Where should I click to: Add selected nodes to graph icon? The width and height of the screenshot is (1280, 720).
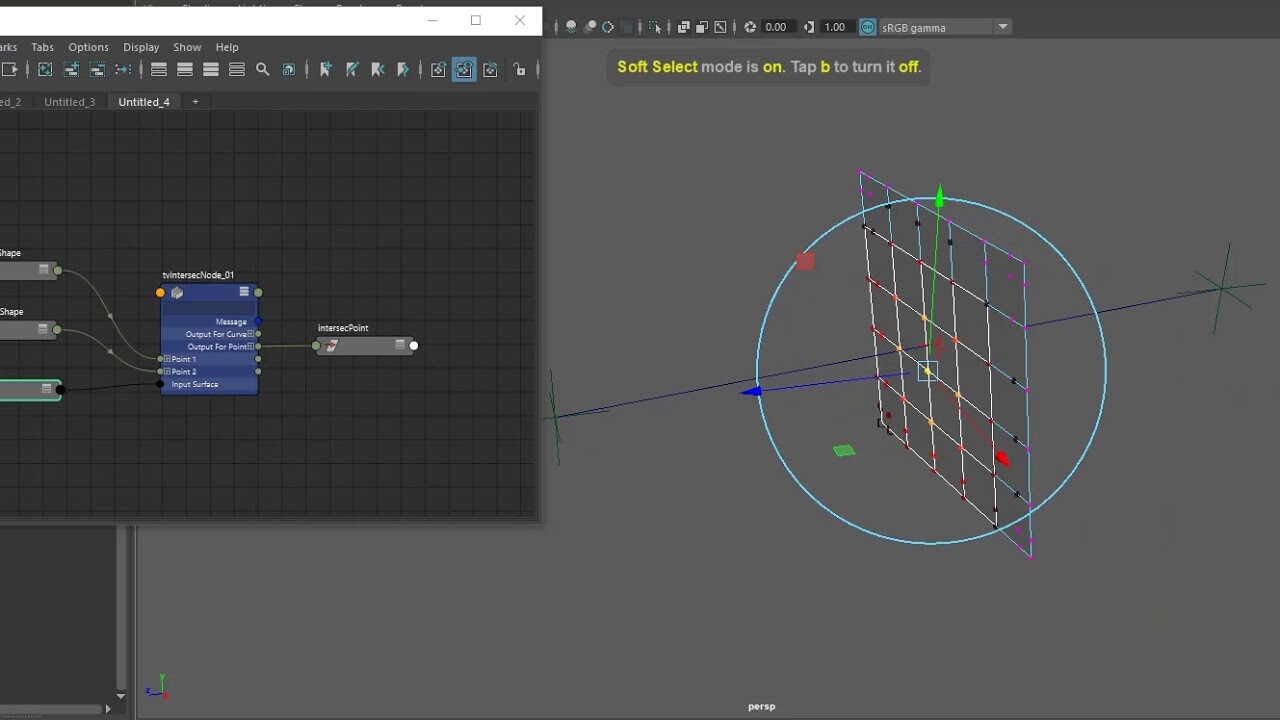click(70, 69)
